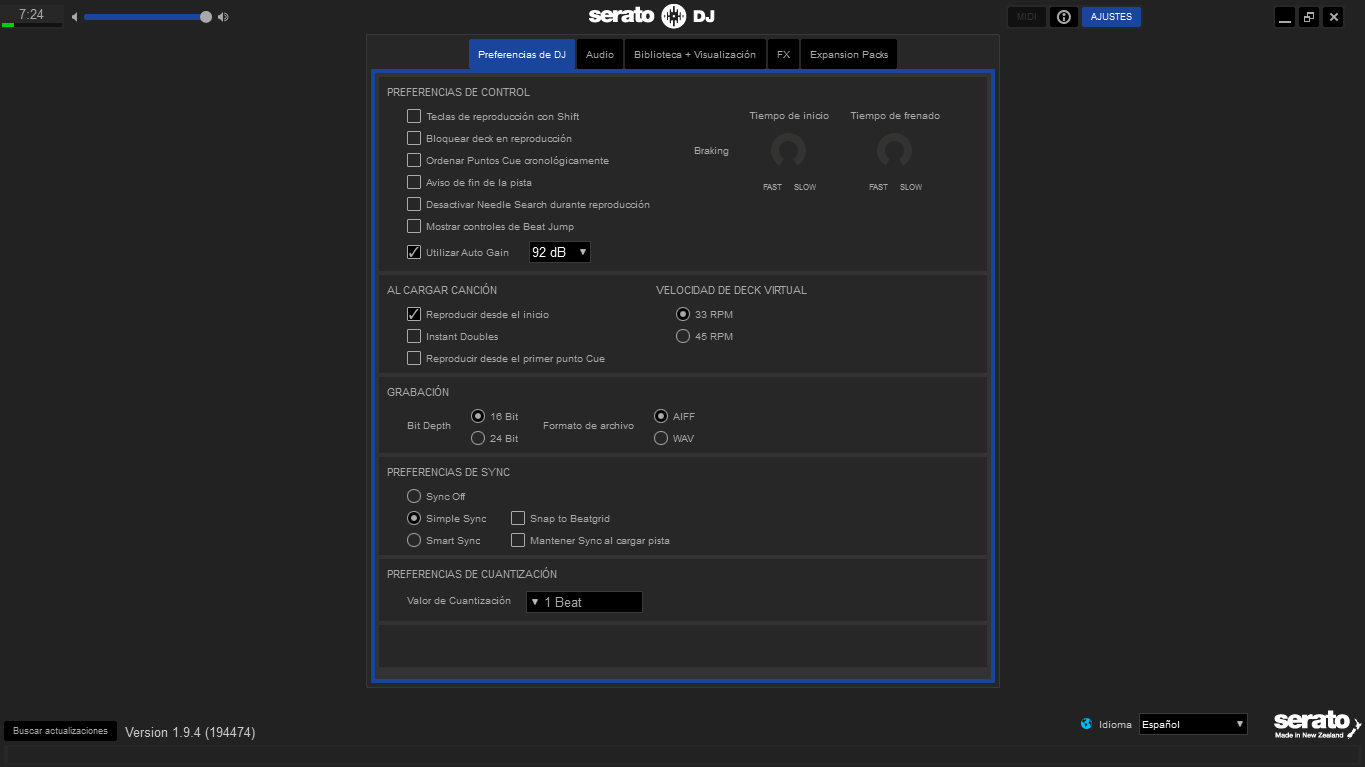Screen dimensions: 1365x767
Task: Enable Ordenar Puntos Cue cronológicamente
Action: point(414,160)
